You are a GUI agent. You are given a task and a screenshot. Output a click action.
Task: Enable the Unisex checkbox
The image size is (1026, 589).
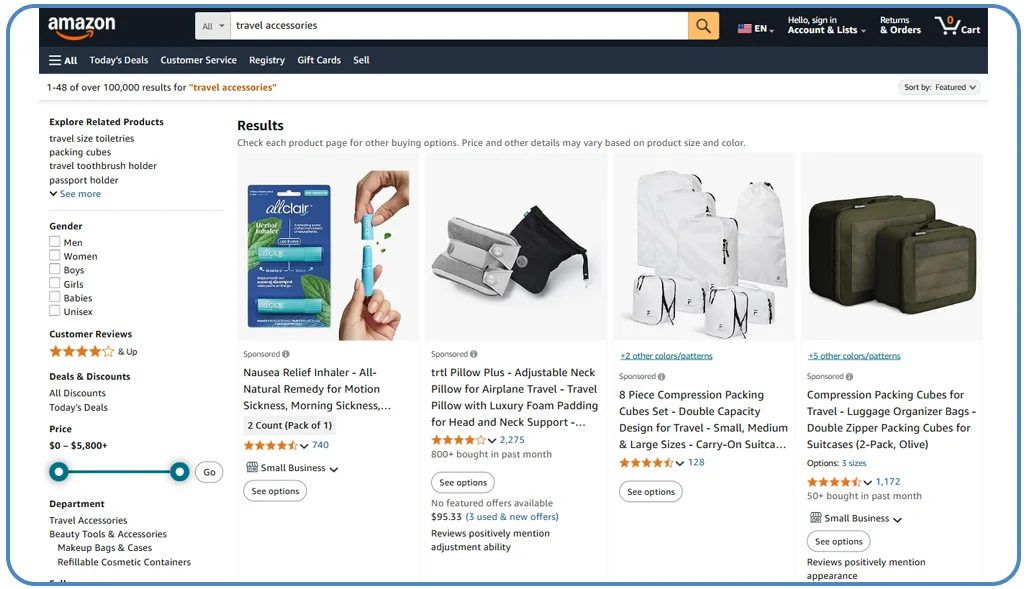pyautogui.click(x=55, y=311)
